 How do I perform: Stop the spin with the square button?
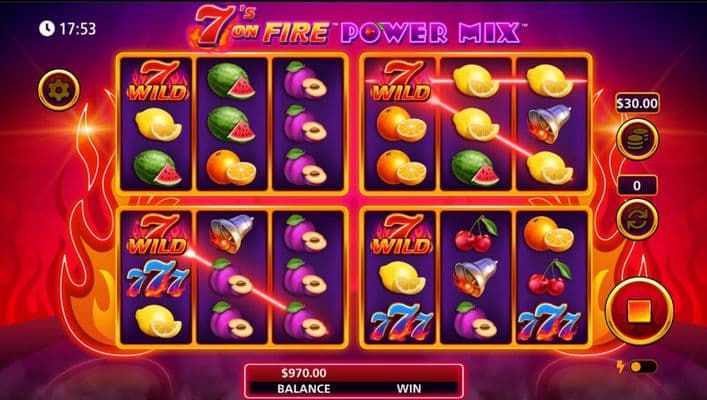639,312
